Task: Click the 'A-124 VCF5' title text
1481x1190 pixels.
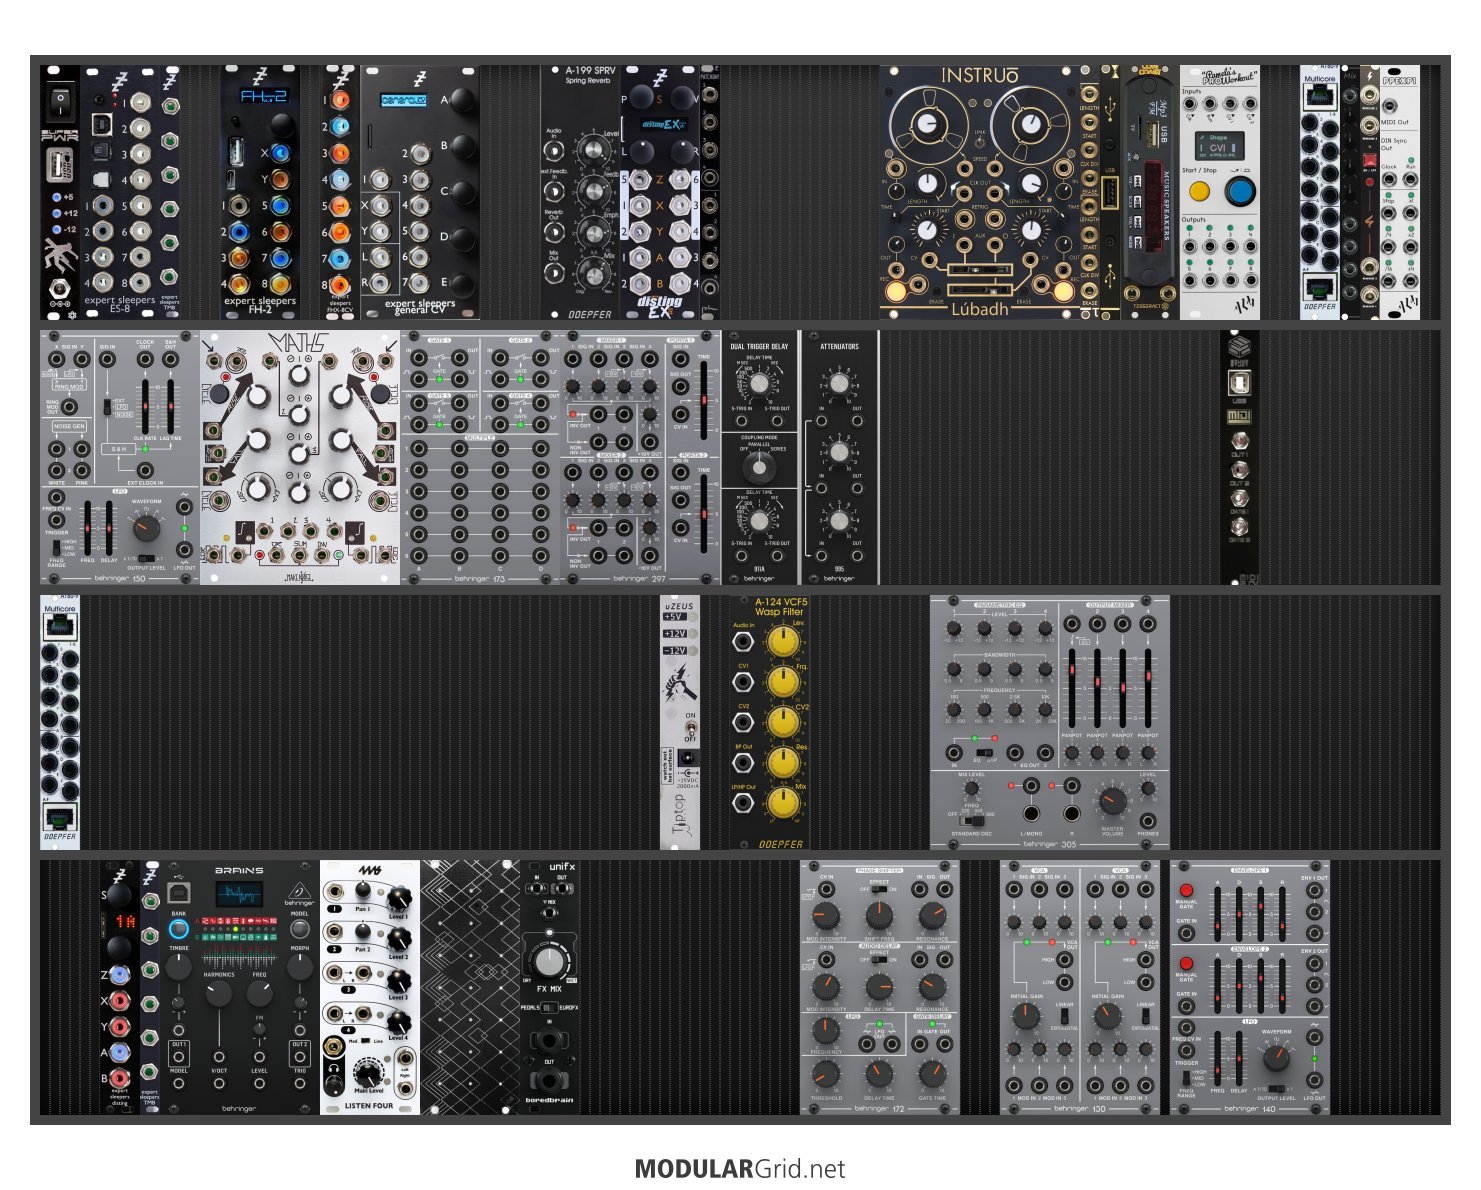Action: [x=780, y=602]
